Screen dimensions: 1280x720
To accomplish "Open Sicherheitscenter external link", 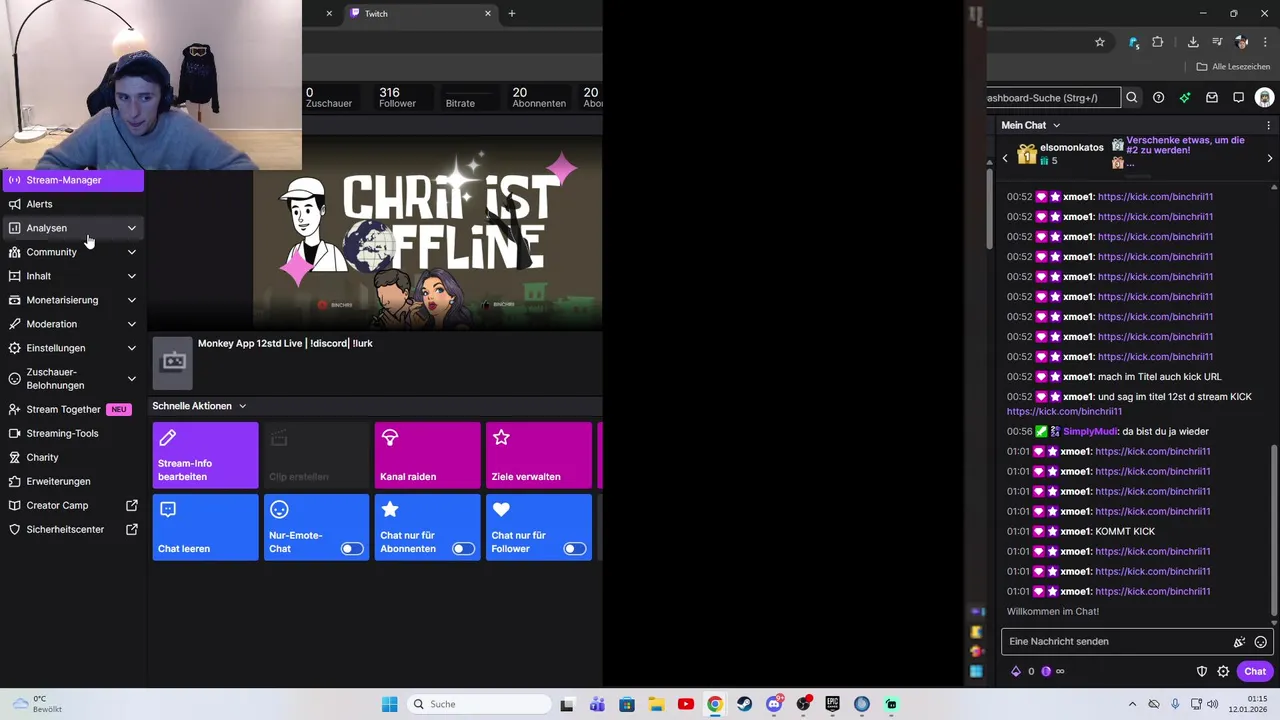I will [x=72, y=529].
